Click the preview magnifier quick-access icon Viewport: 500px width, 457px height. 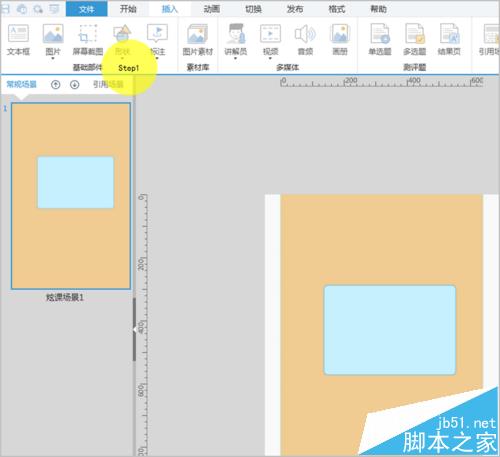[x=38, y=9]
